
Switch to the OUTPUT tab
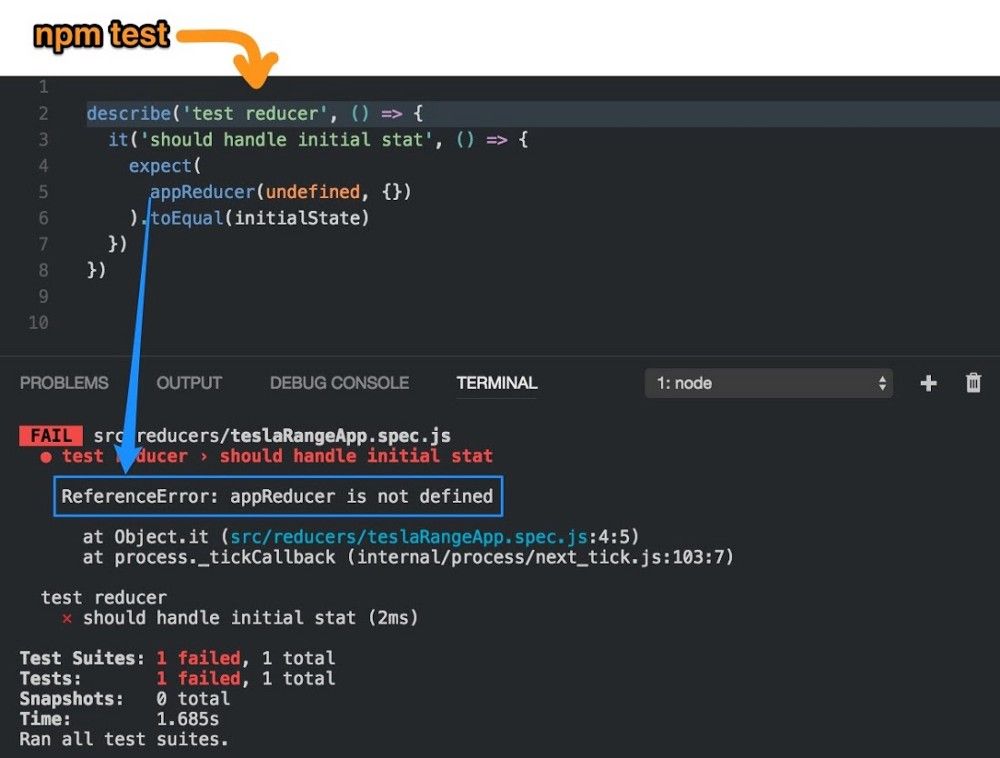[x=188, y=383]
